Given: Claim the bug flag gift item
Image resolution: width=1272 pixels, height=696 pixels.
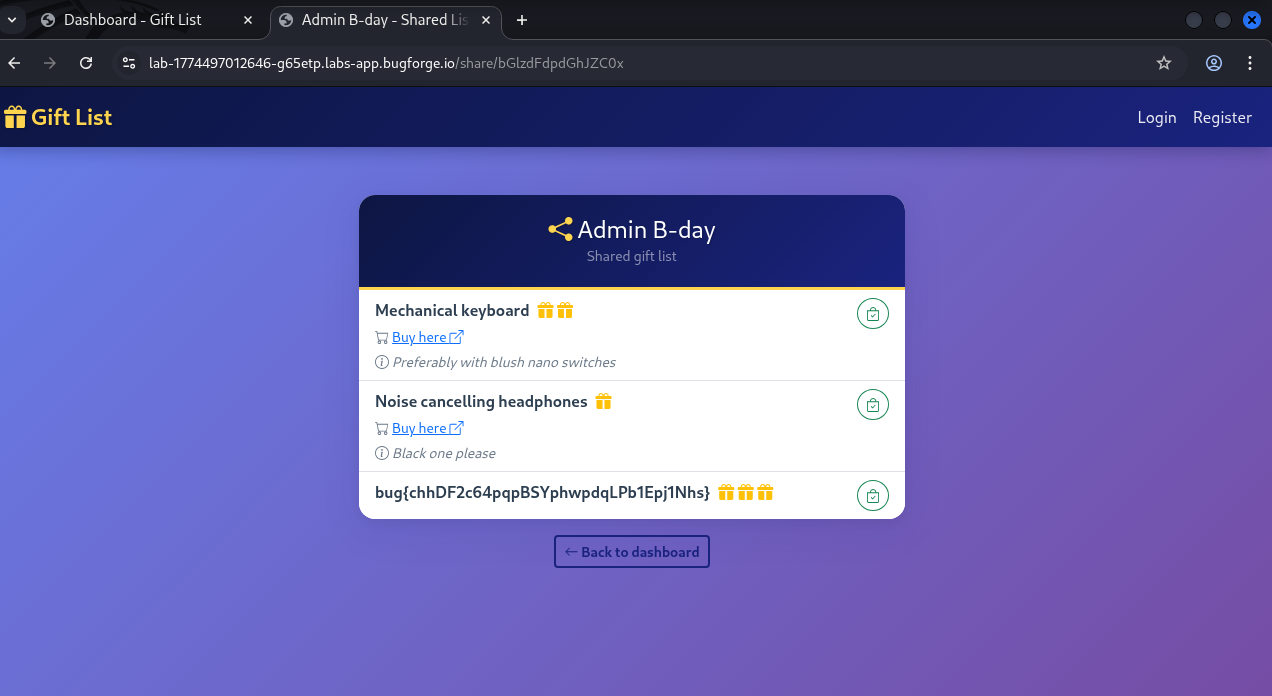Looking at the screenshot, I should click(x=872, y=496).
